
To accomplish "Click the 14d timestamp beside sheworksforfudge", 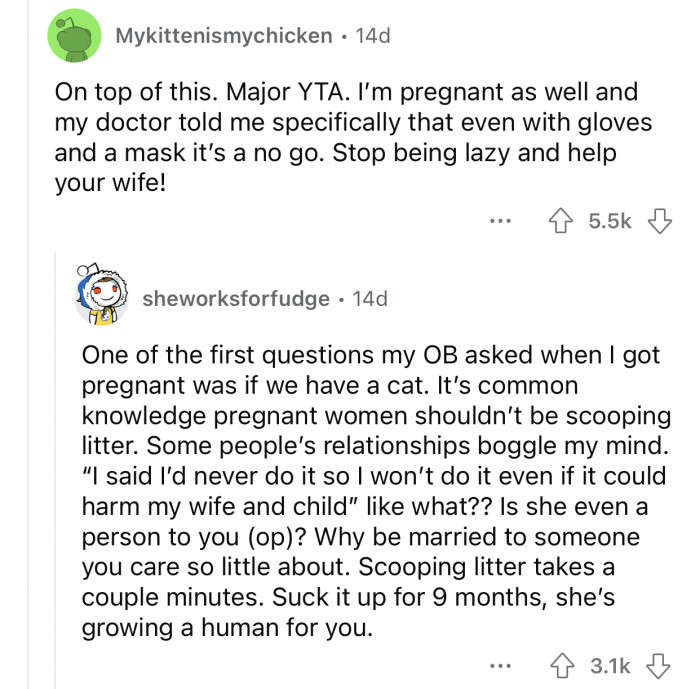I will click(x=370, y=298).
